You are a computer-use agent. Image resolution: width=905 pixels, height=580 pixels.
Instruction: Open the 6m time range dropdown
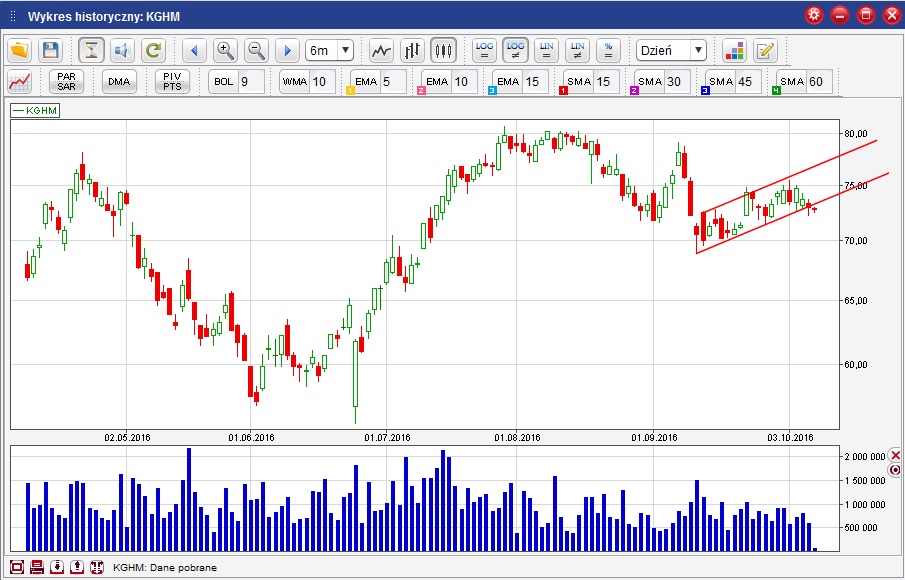330,50
